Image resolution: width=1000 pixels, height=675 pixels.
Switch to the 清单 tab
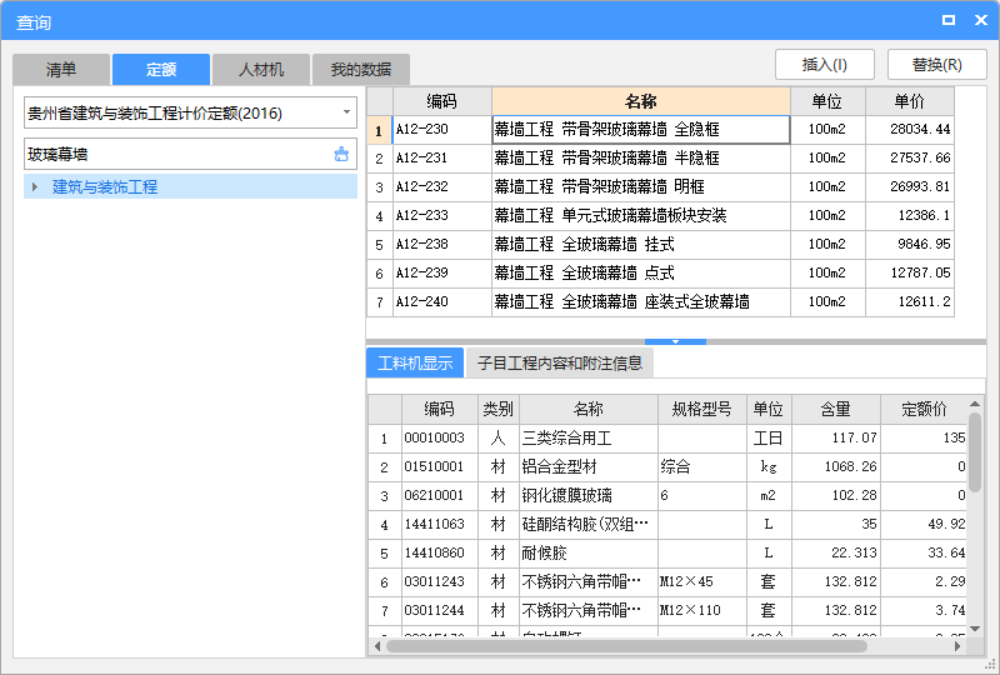click(x=61, y=69)
